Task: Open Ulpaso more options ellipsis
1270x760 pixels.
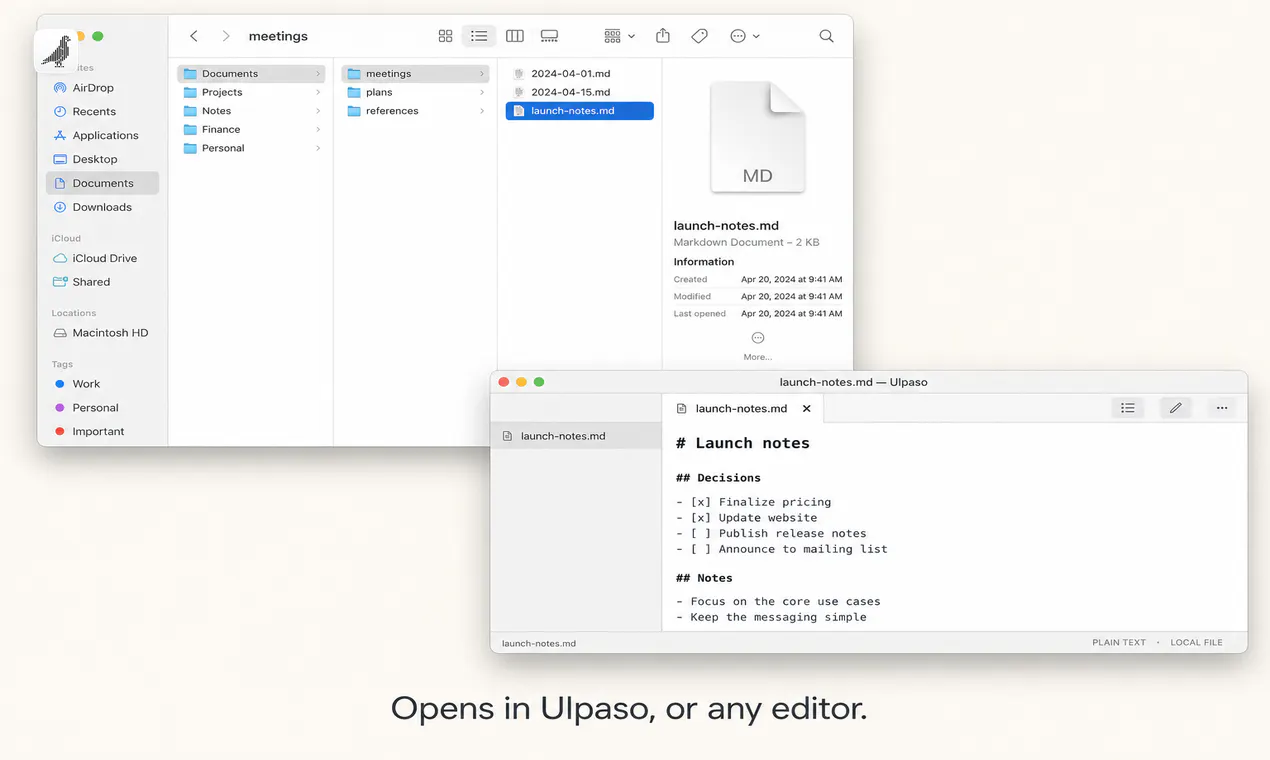Action: tap(1222, 408)
